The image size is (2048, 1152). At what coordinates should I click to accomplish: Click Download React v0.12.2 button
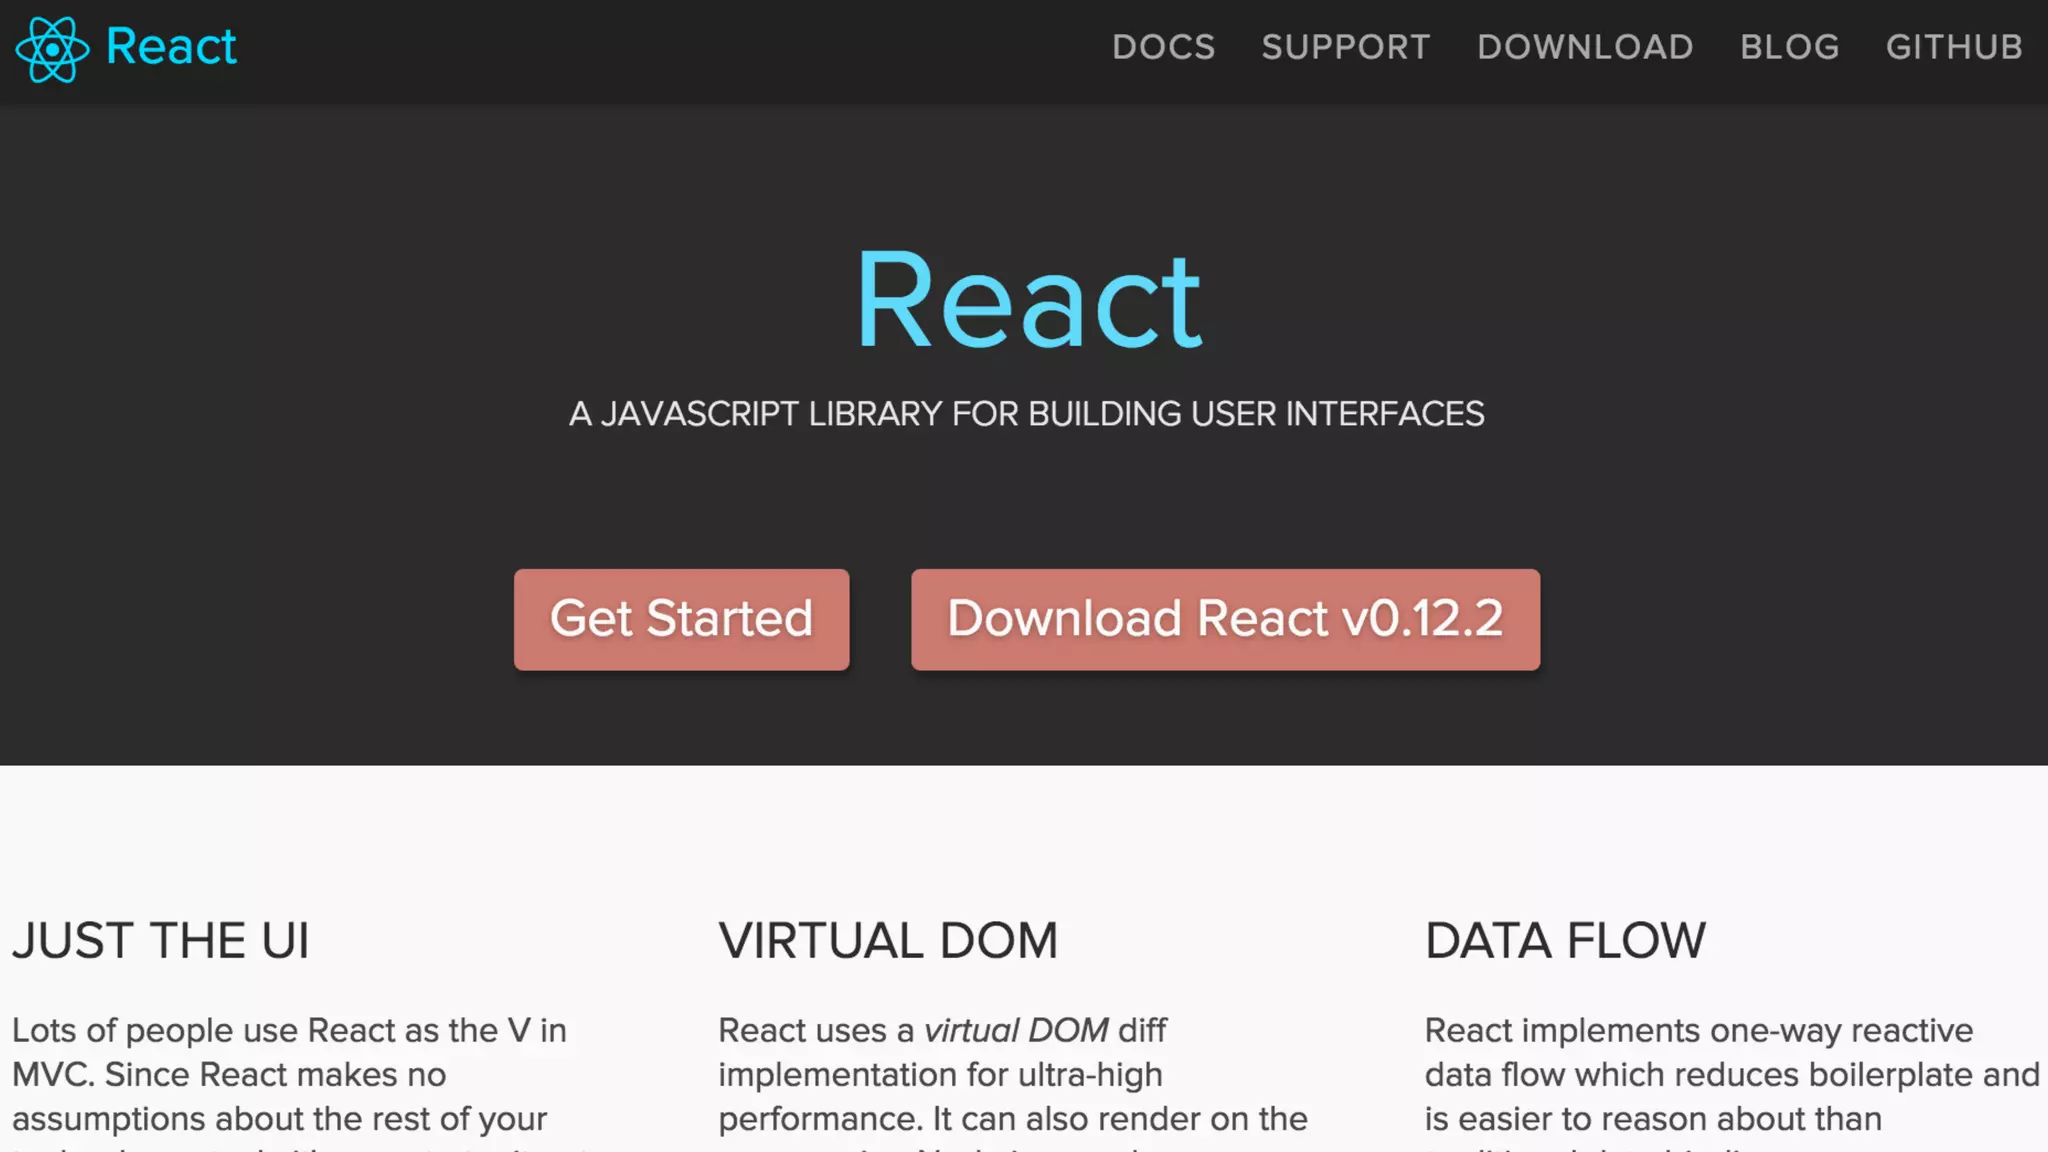[x=1225, y=619]
